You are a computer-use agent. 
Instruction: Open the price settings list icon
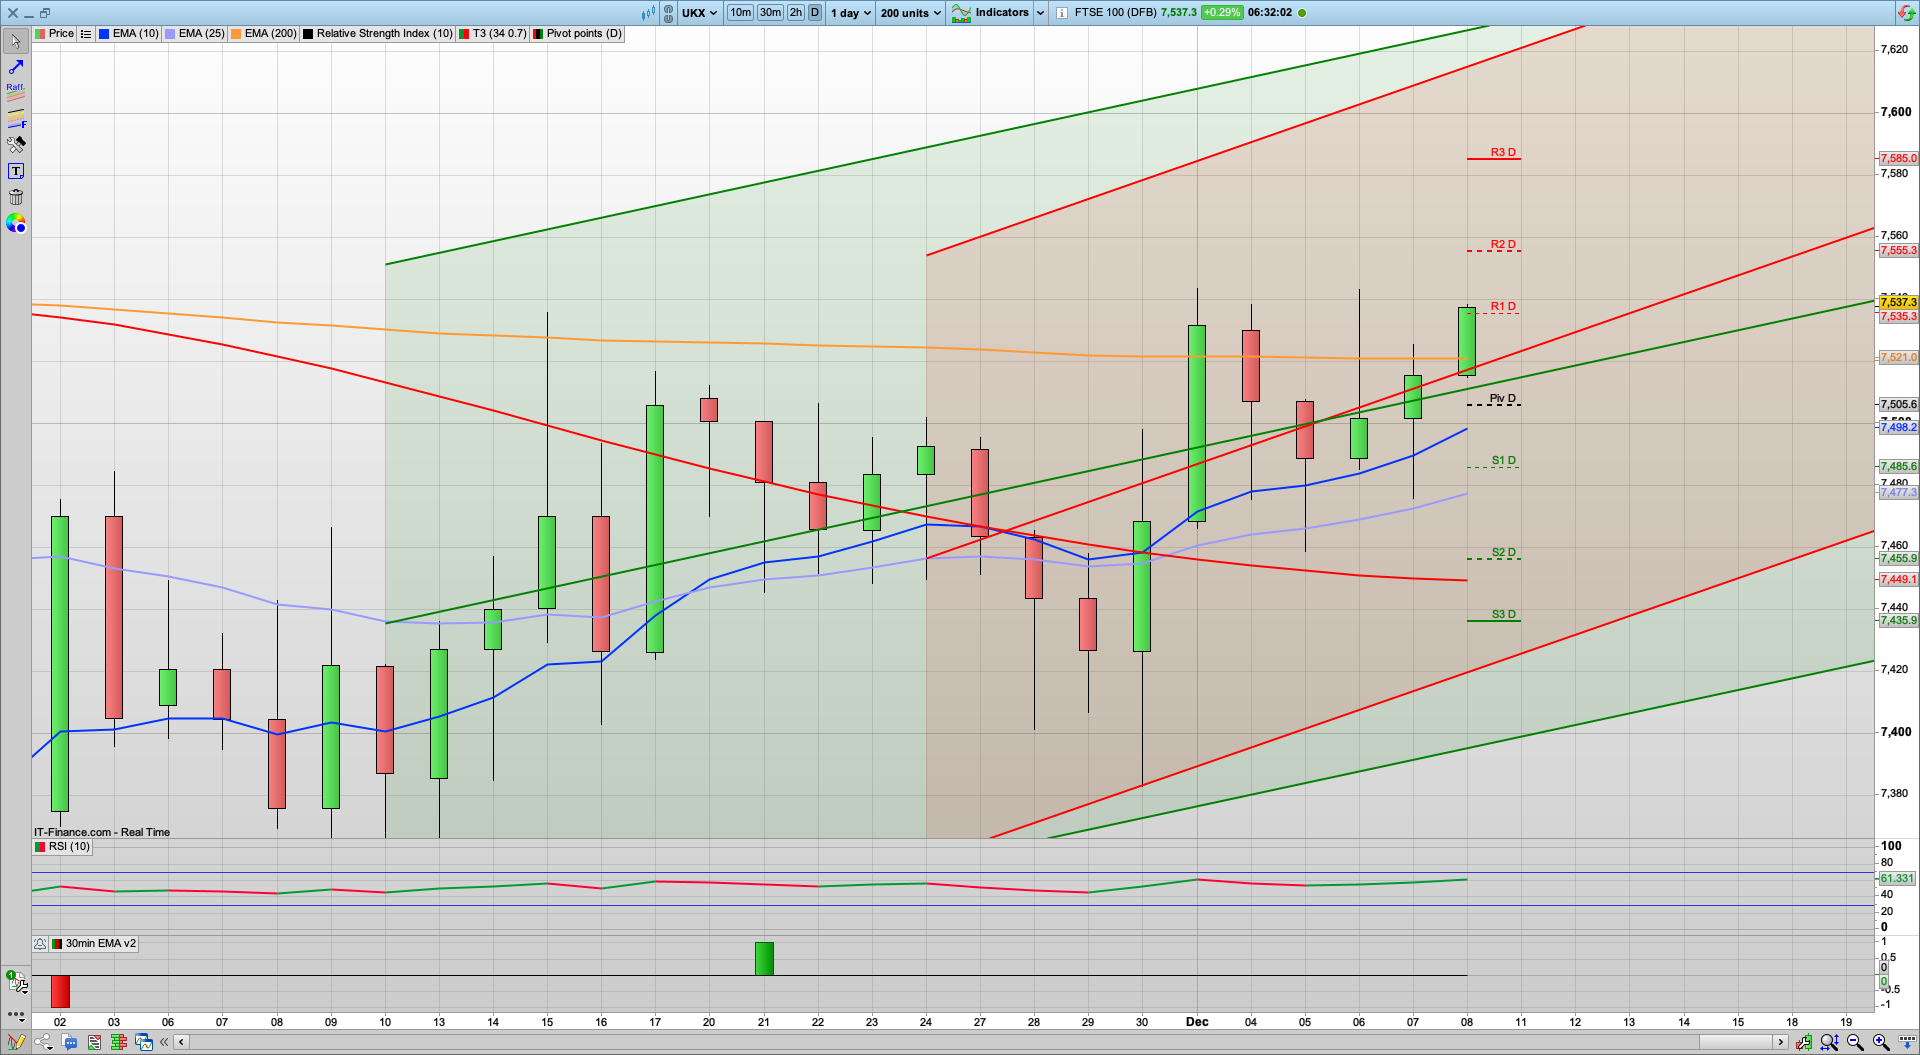coord(86,33)
